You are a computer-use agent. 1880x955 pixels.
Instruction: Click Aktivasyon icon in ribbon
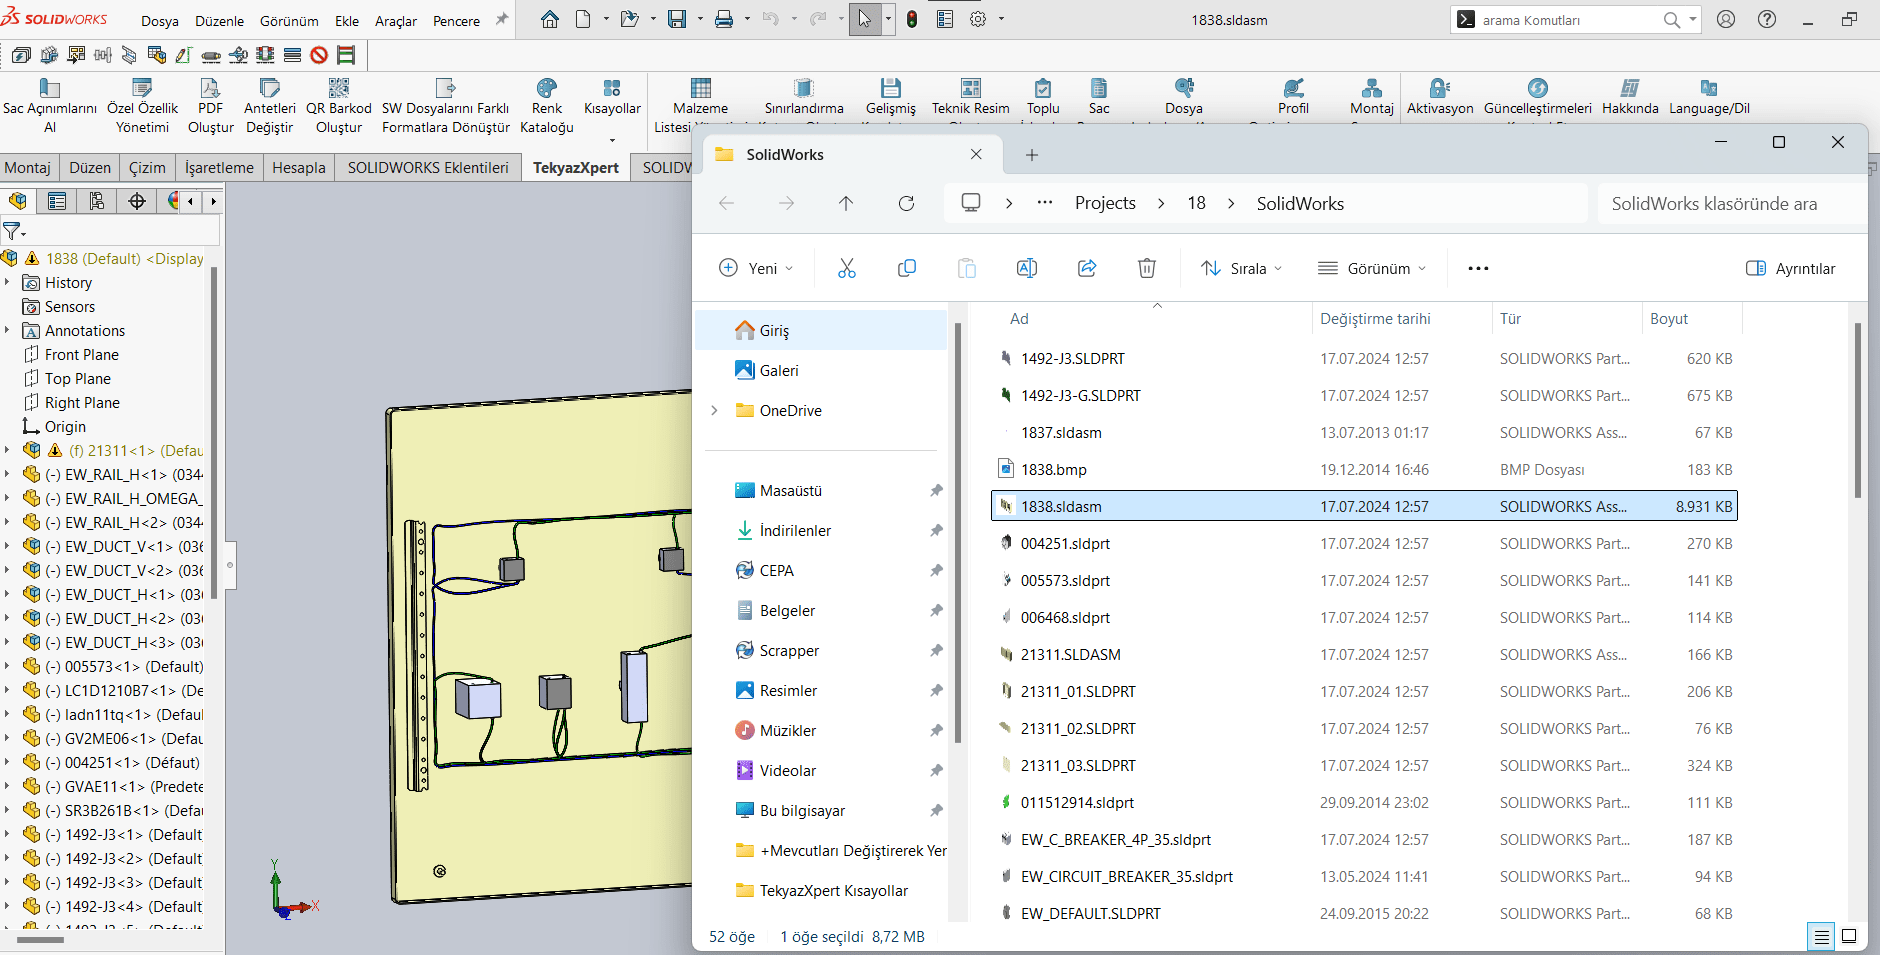(x=1440, y=97)
